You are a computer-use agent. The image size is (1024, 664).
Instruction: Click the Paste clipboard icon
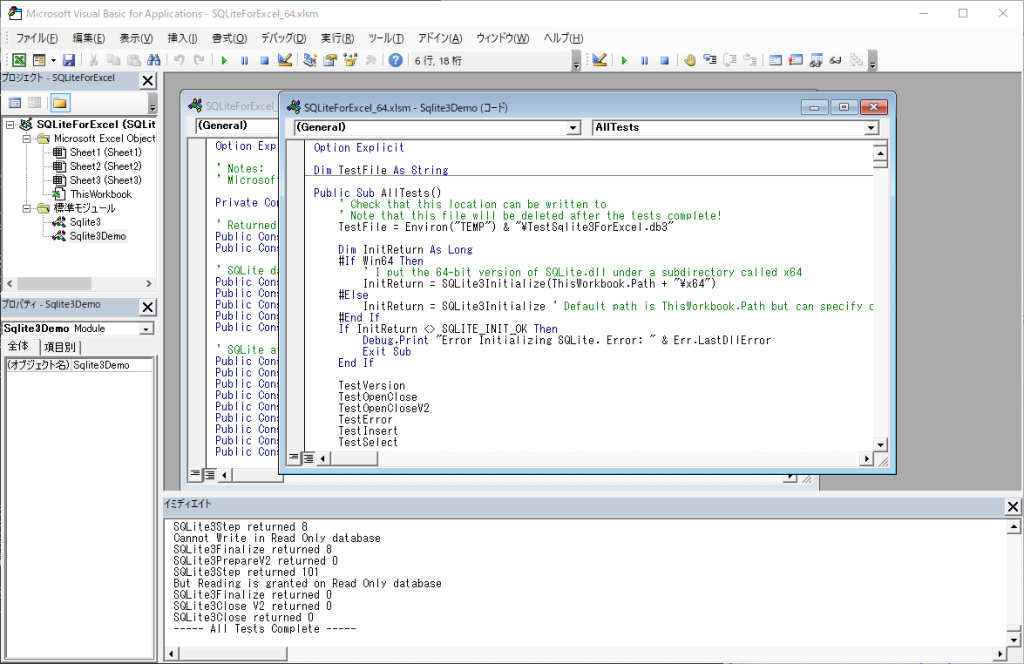[x=134, y=61]
